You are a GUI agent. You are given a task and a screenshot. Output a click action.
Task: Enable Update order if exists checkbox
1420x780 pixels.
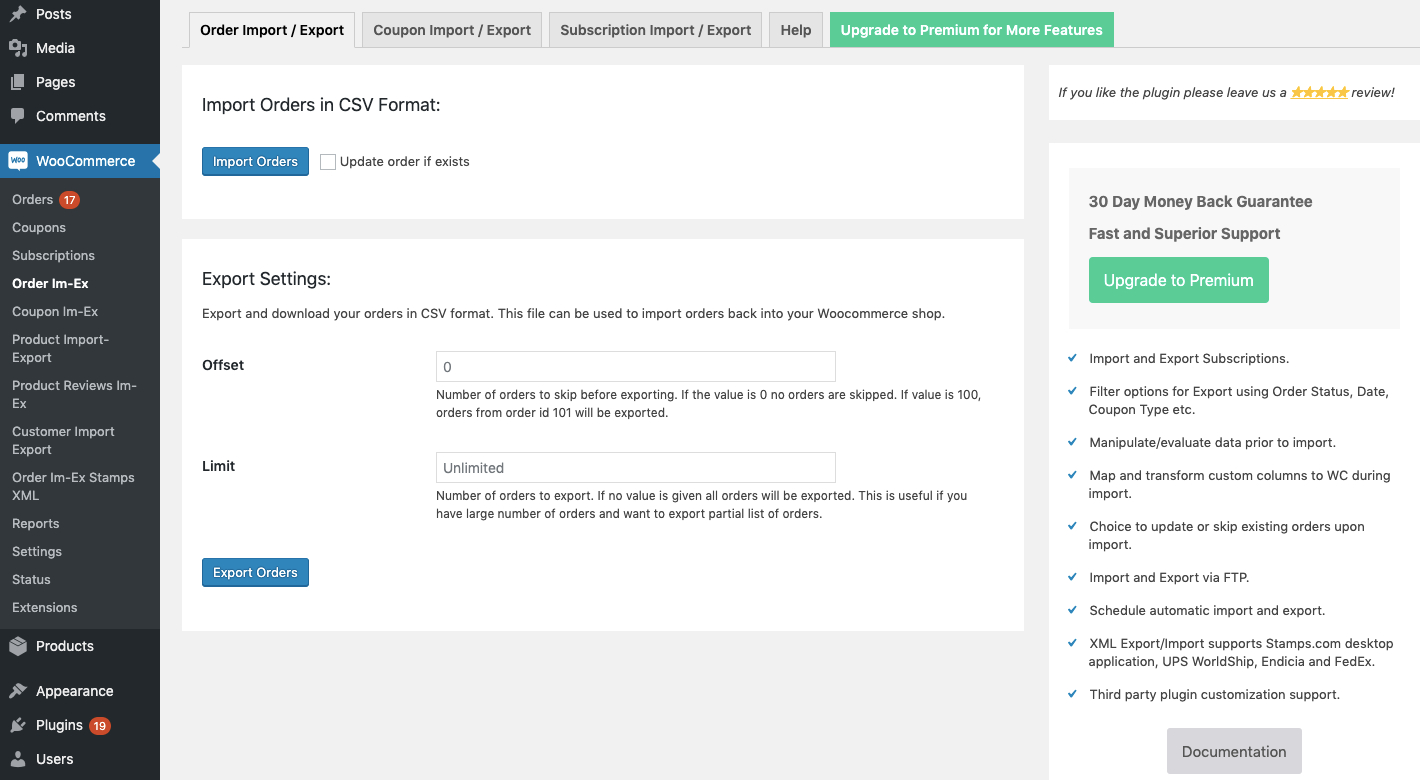pos(328,162)
